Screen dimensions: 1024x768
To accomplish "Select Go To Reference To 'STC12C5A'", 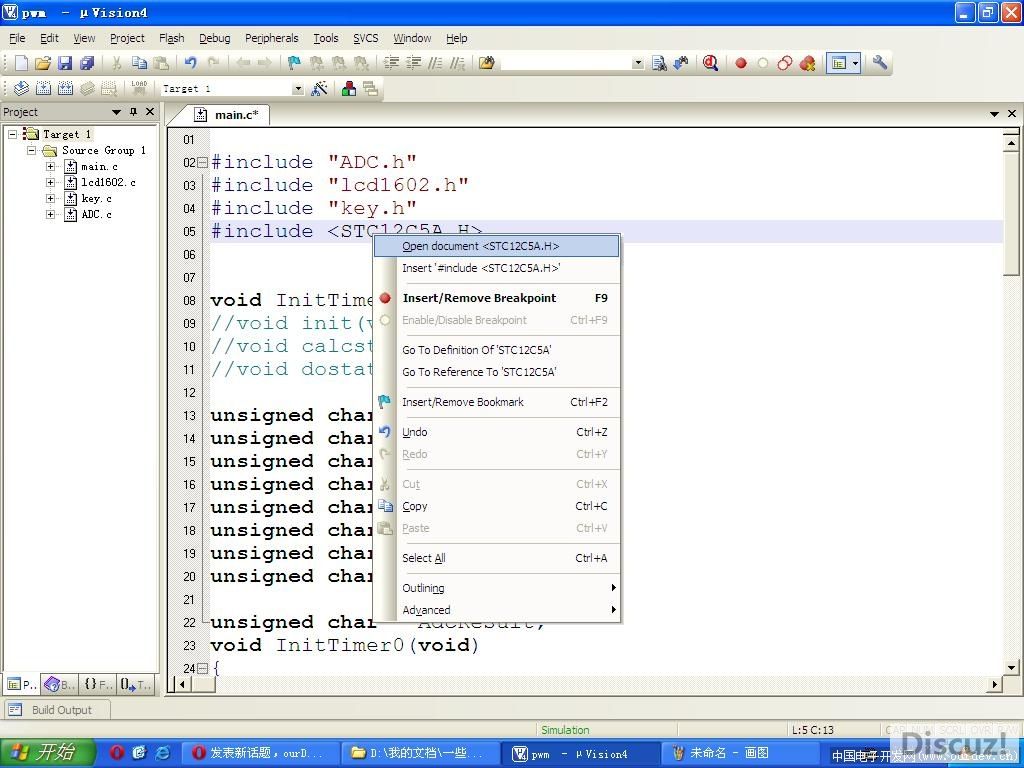I will coord(496,372).
